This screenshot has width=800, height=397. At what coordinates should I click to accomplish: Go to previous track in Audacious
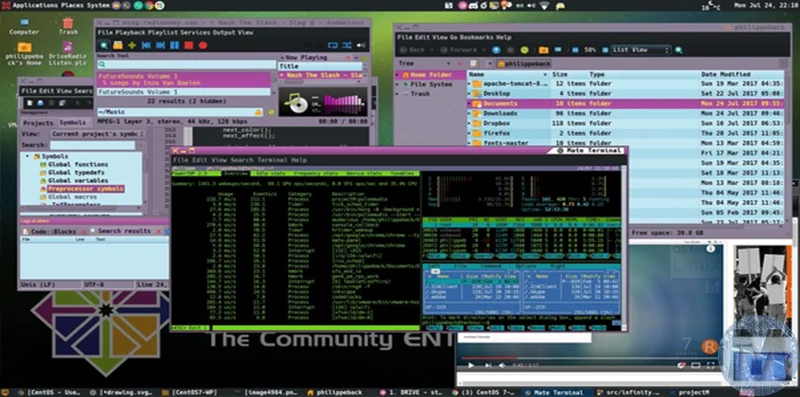tap(146, 45)
